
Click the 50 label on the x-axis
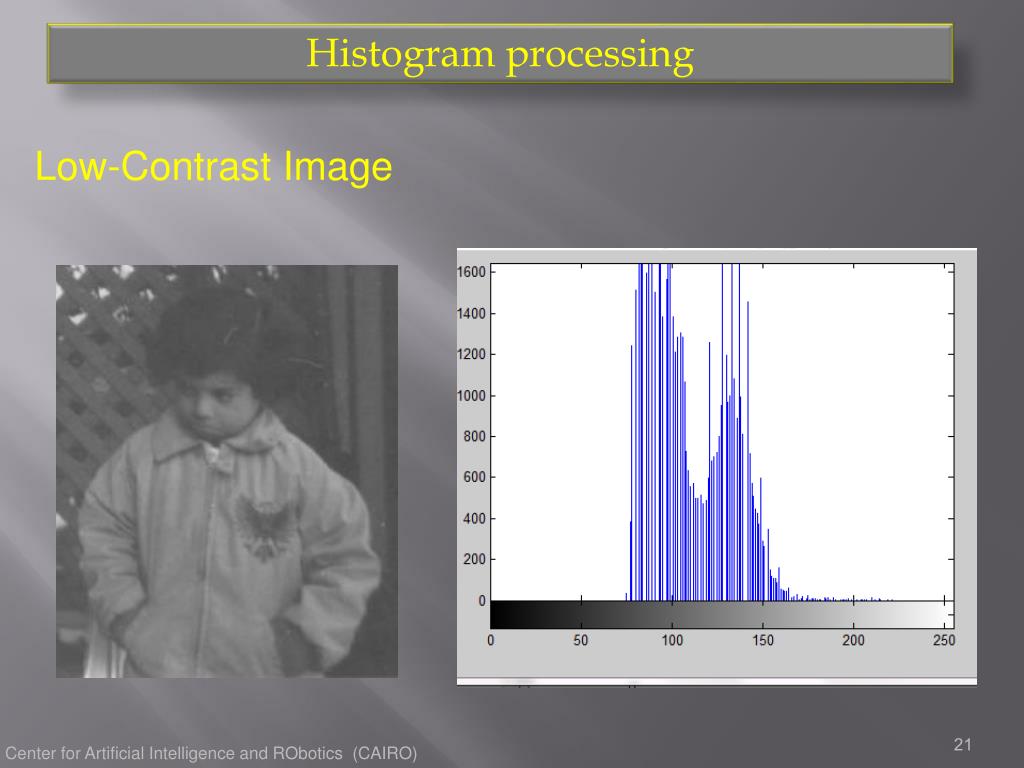(x=581, y=641)
